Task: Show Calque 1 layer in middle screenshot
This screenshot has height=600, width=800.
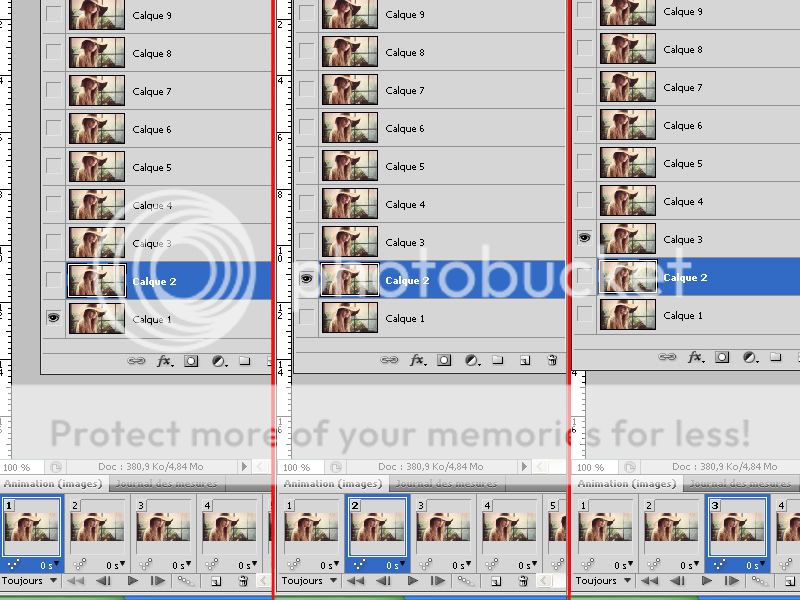Action: [306, 317]
